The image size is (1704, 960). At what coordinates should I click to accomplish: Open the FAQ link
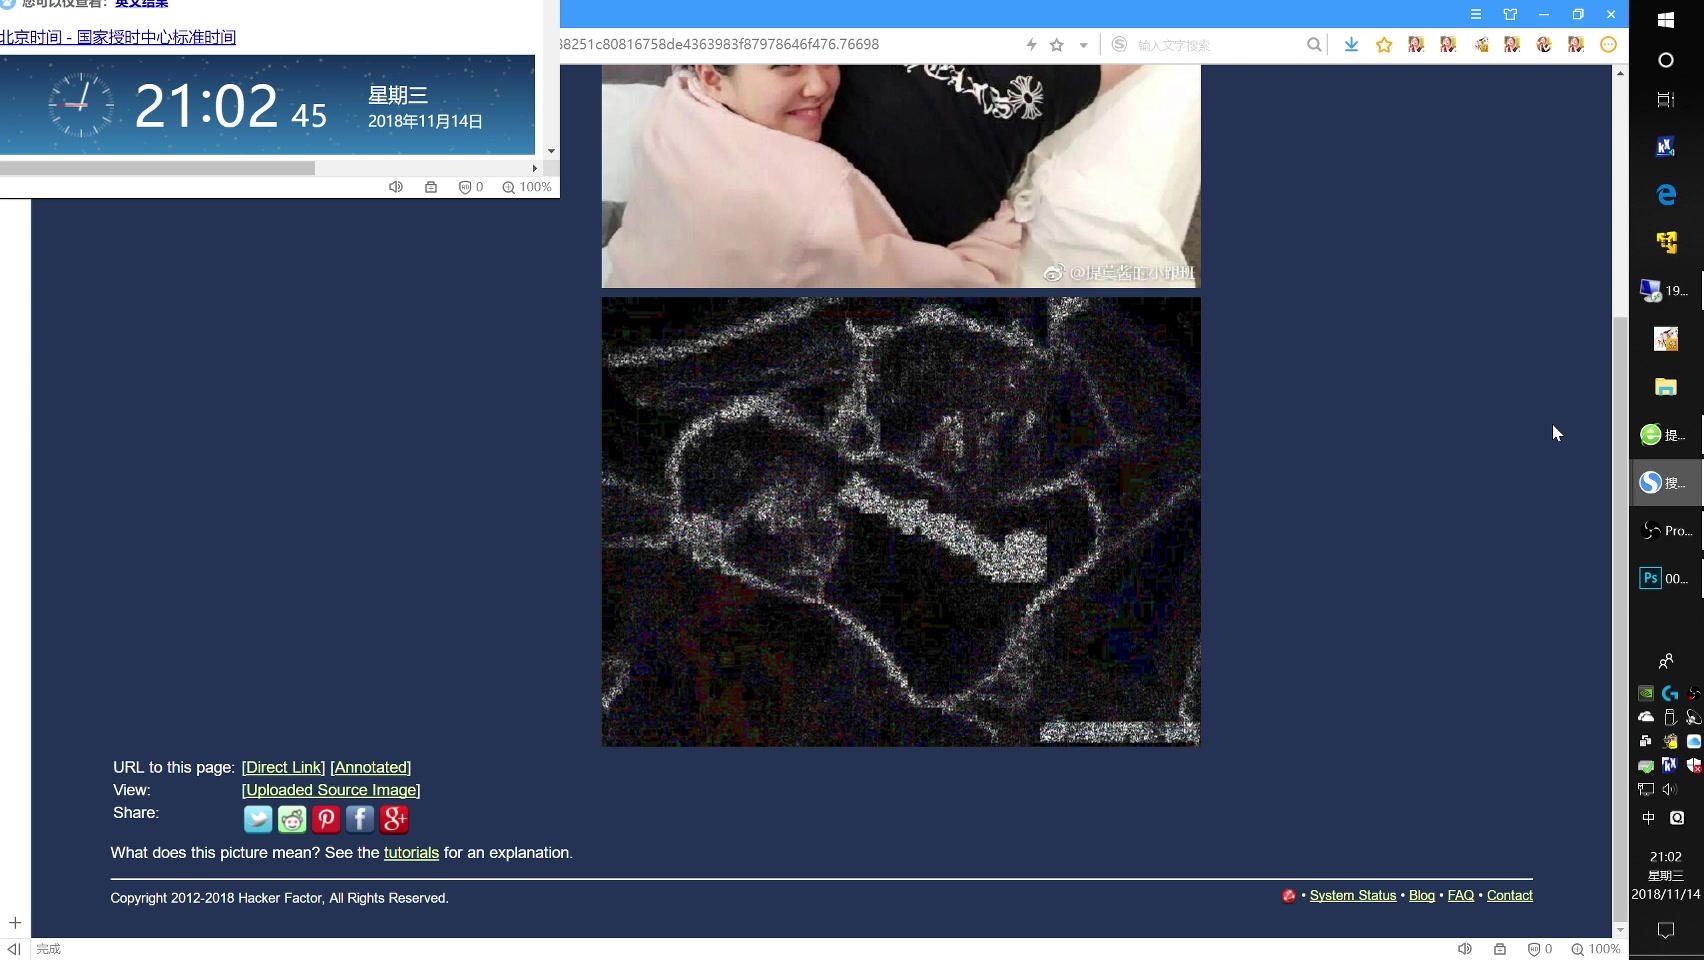pyautogui.click(x=1461, y=895)
